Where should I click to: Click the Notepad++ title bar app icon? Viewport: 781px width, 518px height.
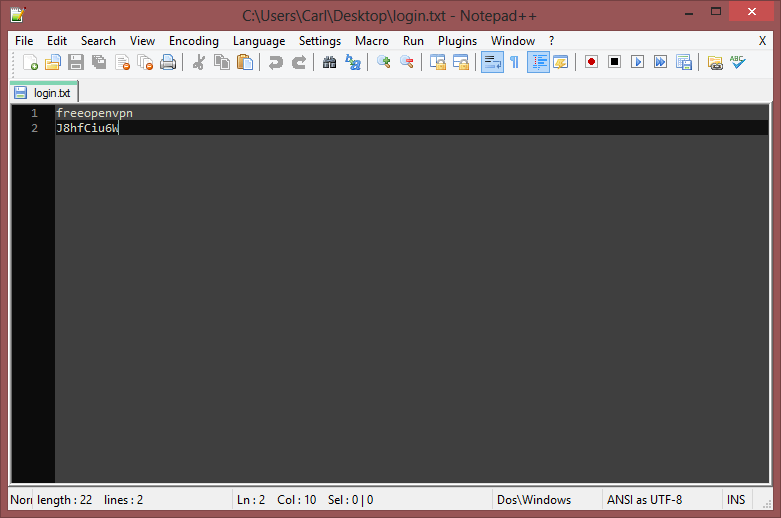tap(18, 15)
